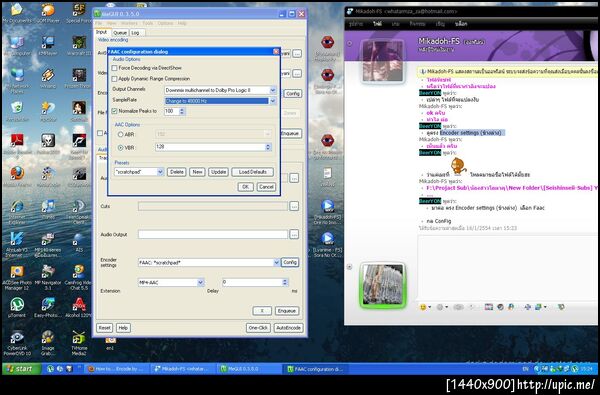Viewport: 600px width, 395px height.
Task: Open the File menu in MeGUI
Action: tap(99, 23)
